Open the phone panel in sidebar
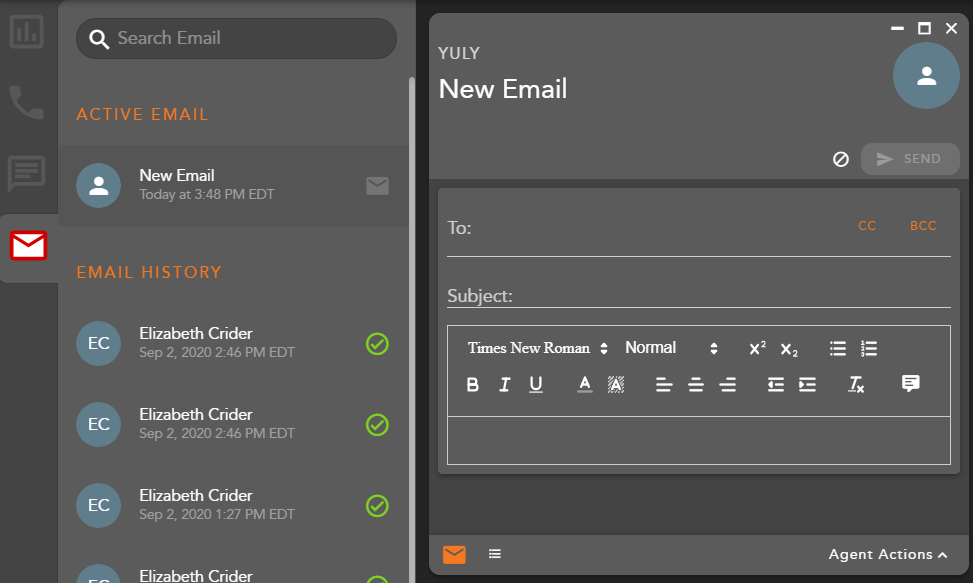Viewport: 973px width, 583px height. 27,102
